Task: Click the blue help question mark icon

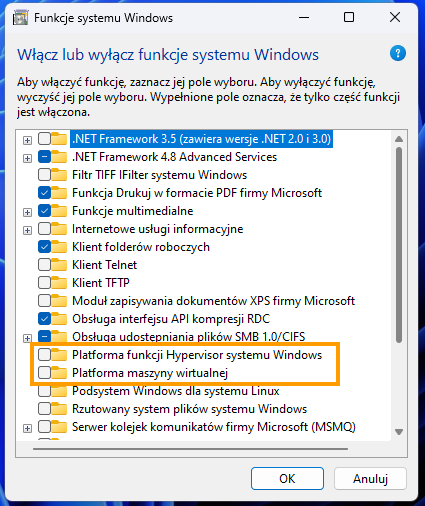Action: pos(398,53)
